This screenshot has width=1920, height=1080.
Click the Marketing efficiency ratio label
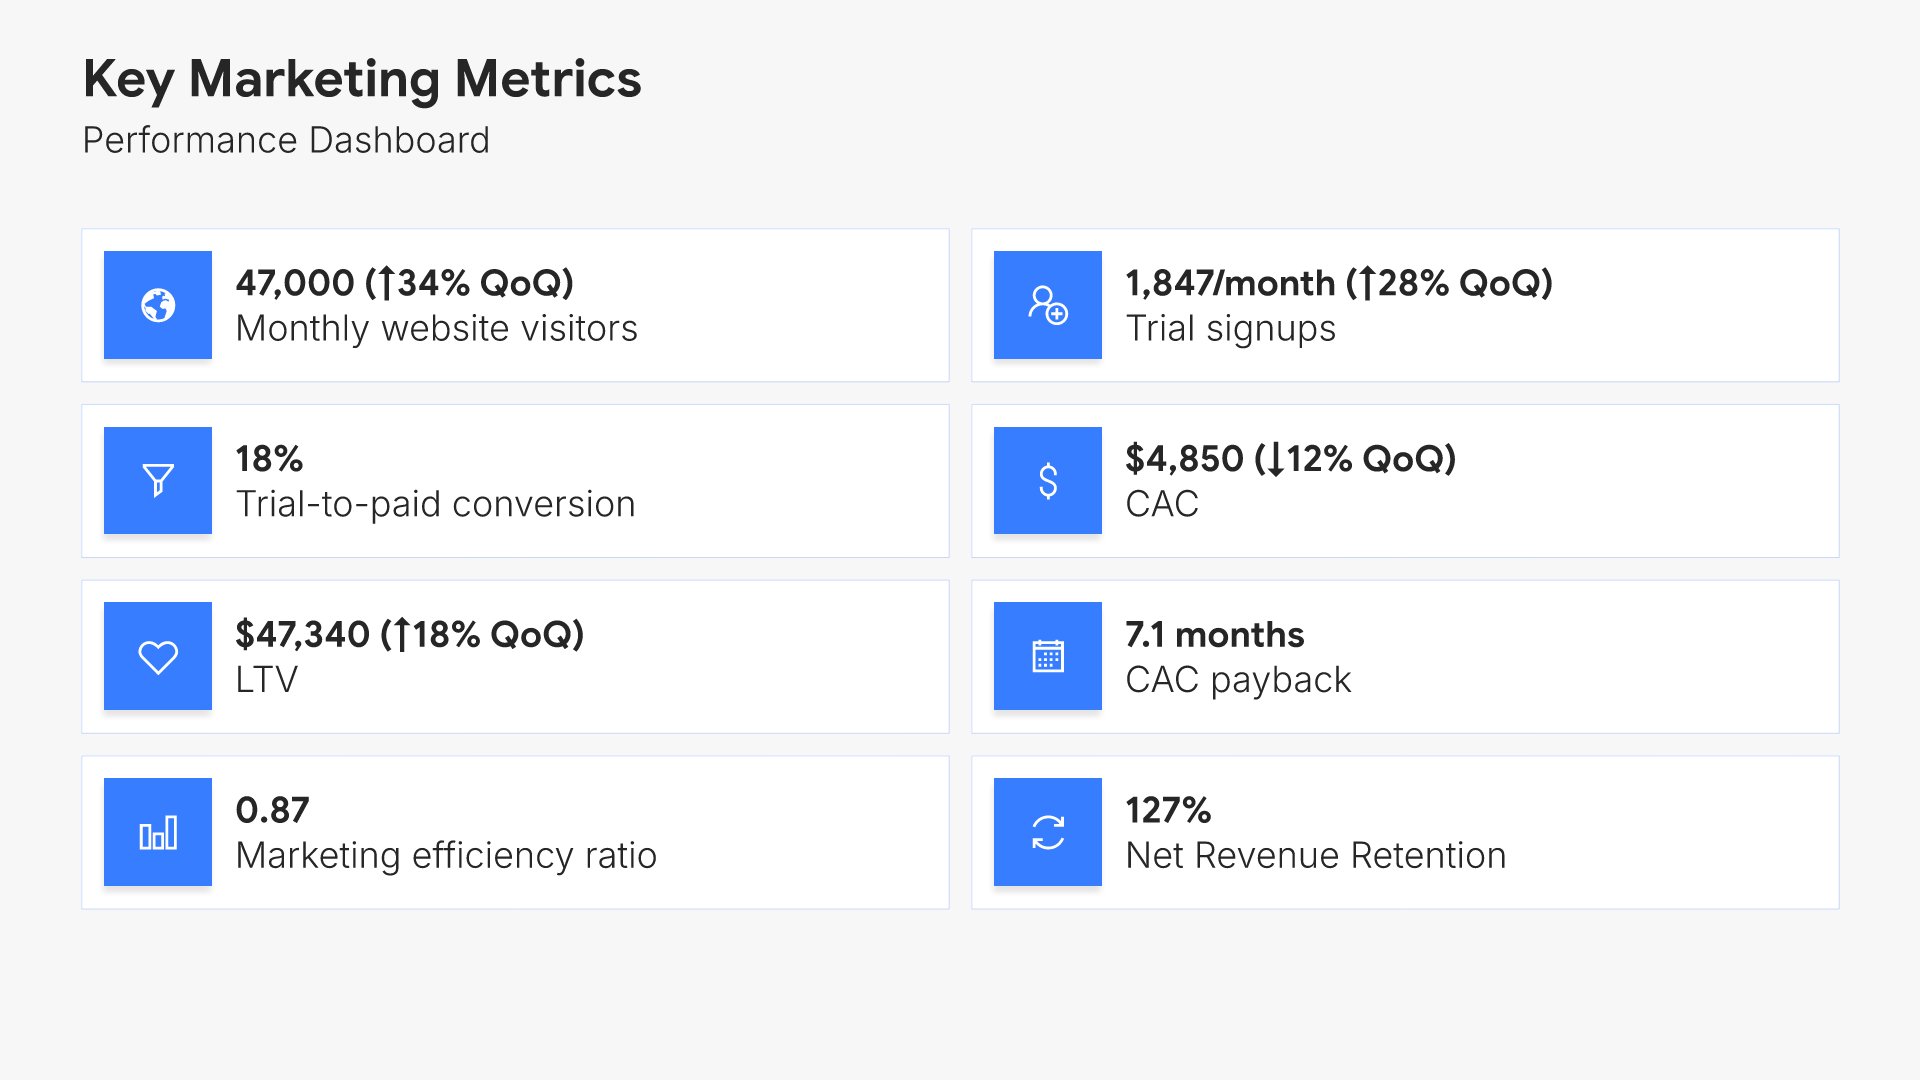pos(446,856)
